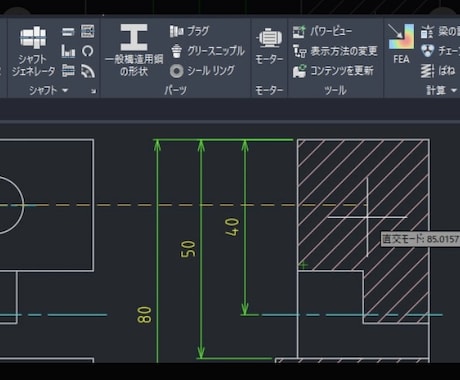Select the dimension text 40
The height and width of the screenshot is (380, 460).
coord(232,227)
